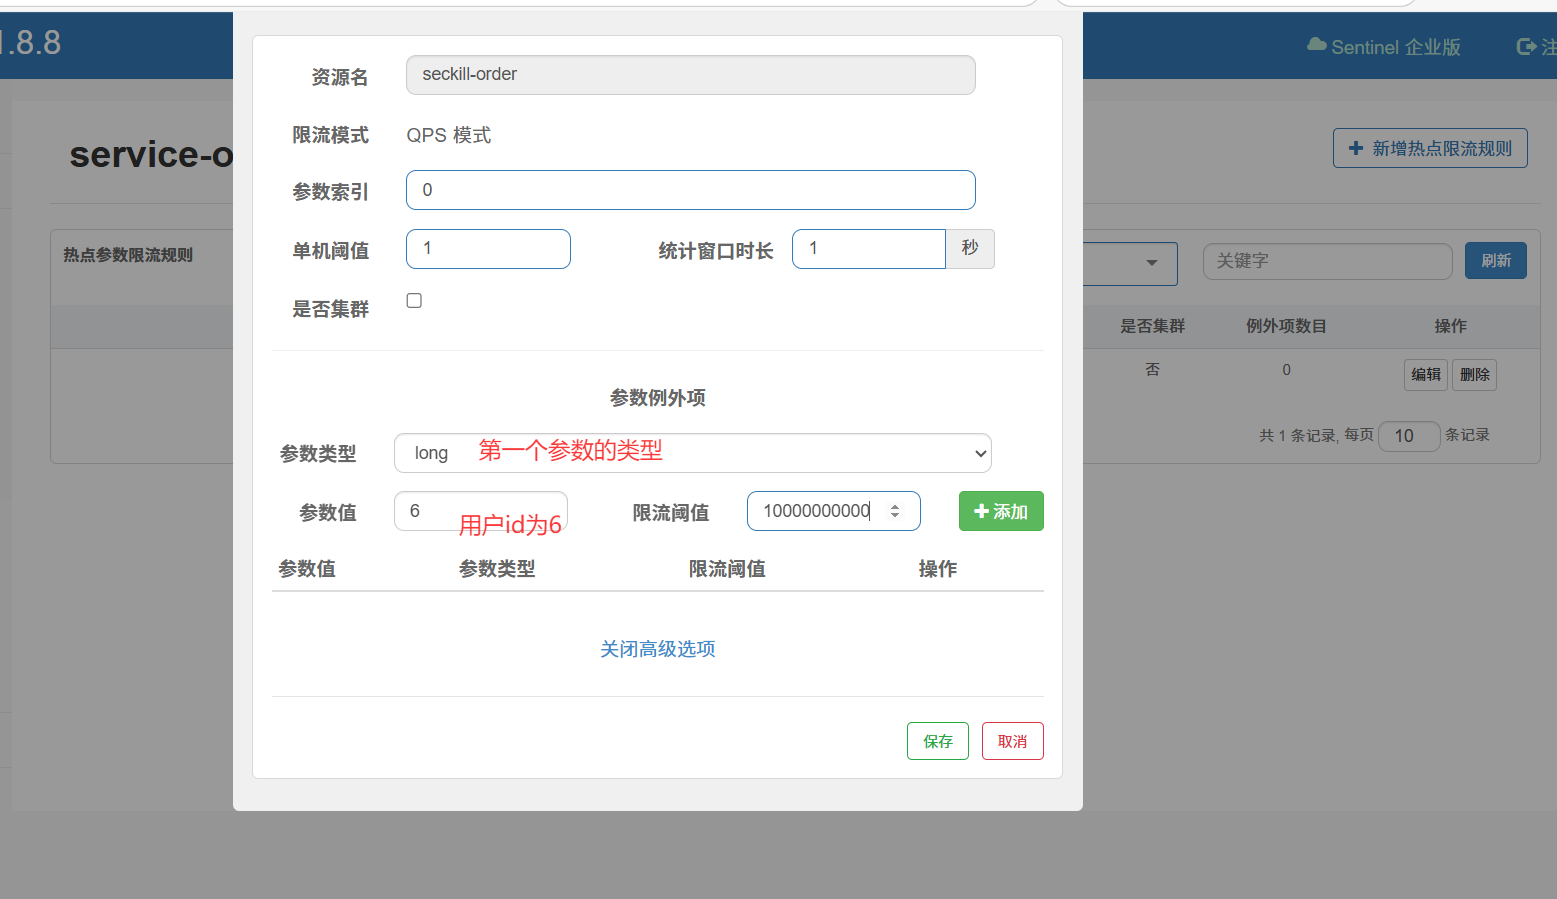
Task: Click the plus icon on 新增热点限流规则
Action: click(x=1356, y=148)
